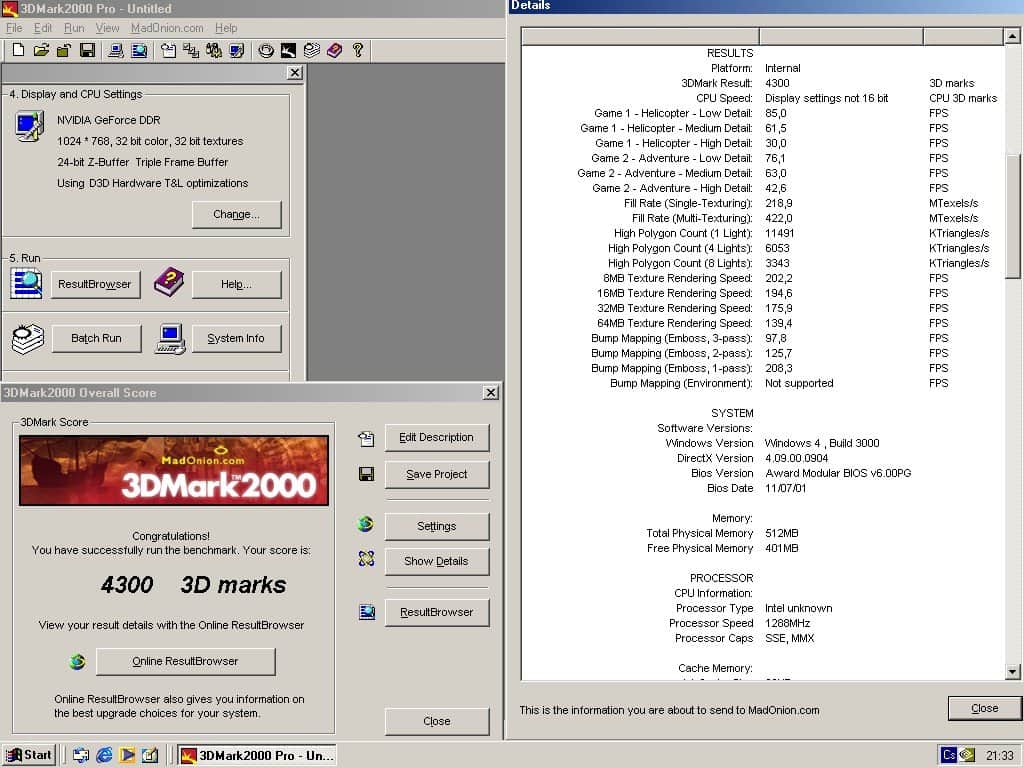1024x768 pixels.
Task: Click the 3DMark2000 MadOnion.com banner image
Action: [x=174, y=471]
